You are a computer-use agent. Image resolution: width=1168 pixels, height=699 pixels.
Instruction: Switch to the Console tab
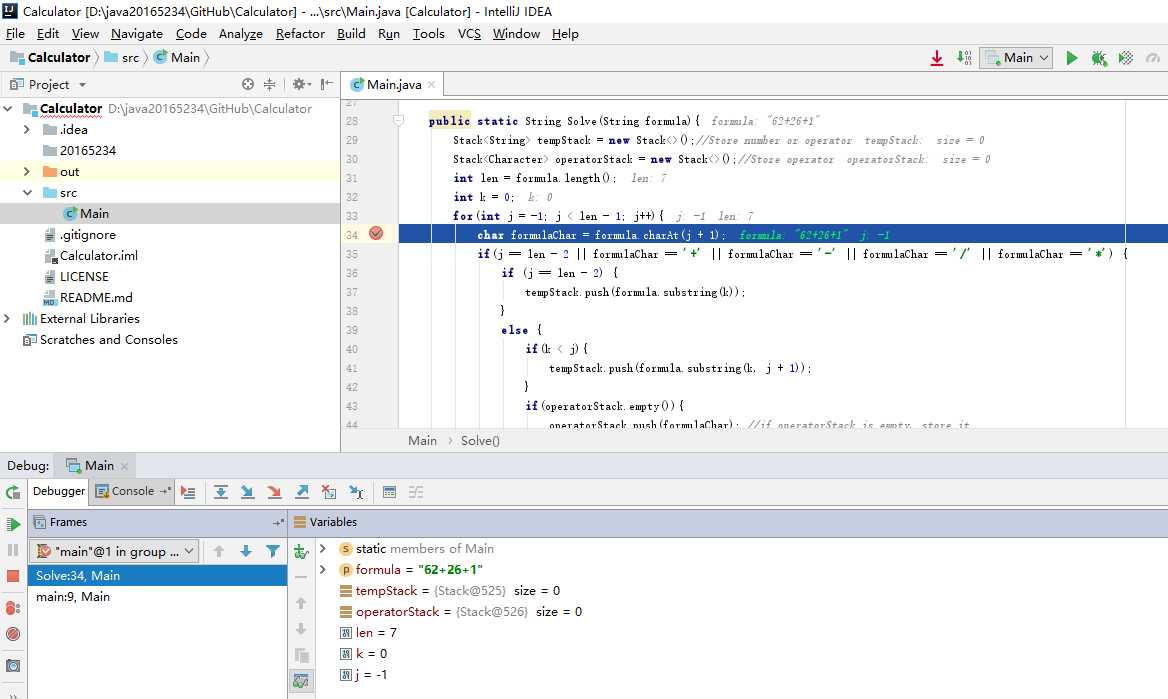click(133, 491)
